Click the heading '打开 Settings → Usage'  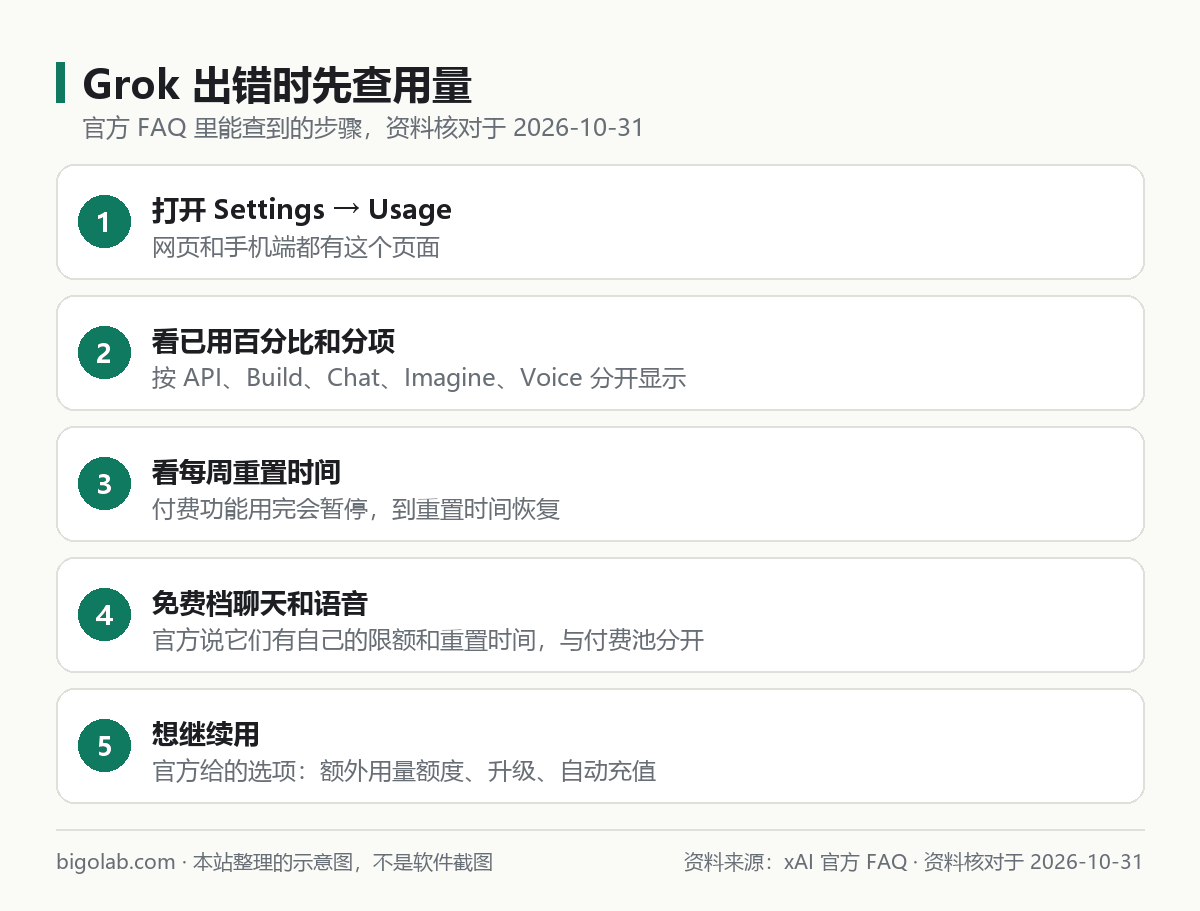click(302, 209)
